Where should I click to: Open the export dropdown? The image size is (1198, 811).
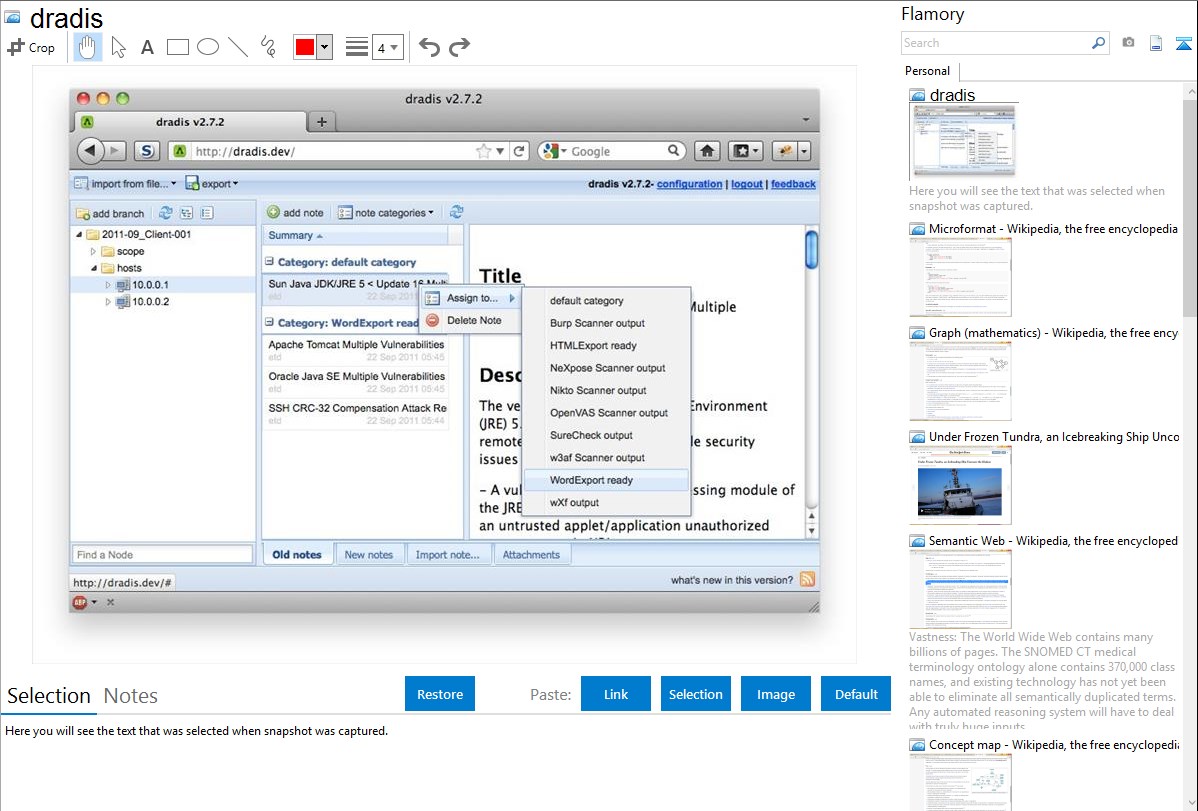[x=212, y=183]
